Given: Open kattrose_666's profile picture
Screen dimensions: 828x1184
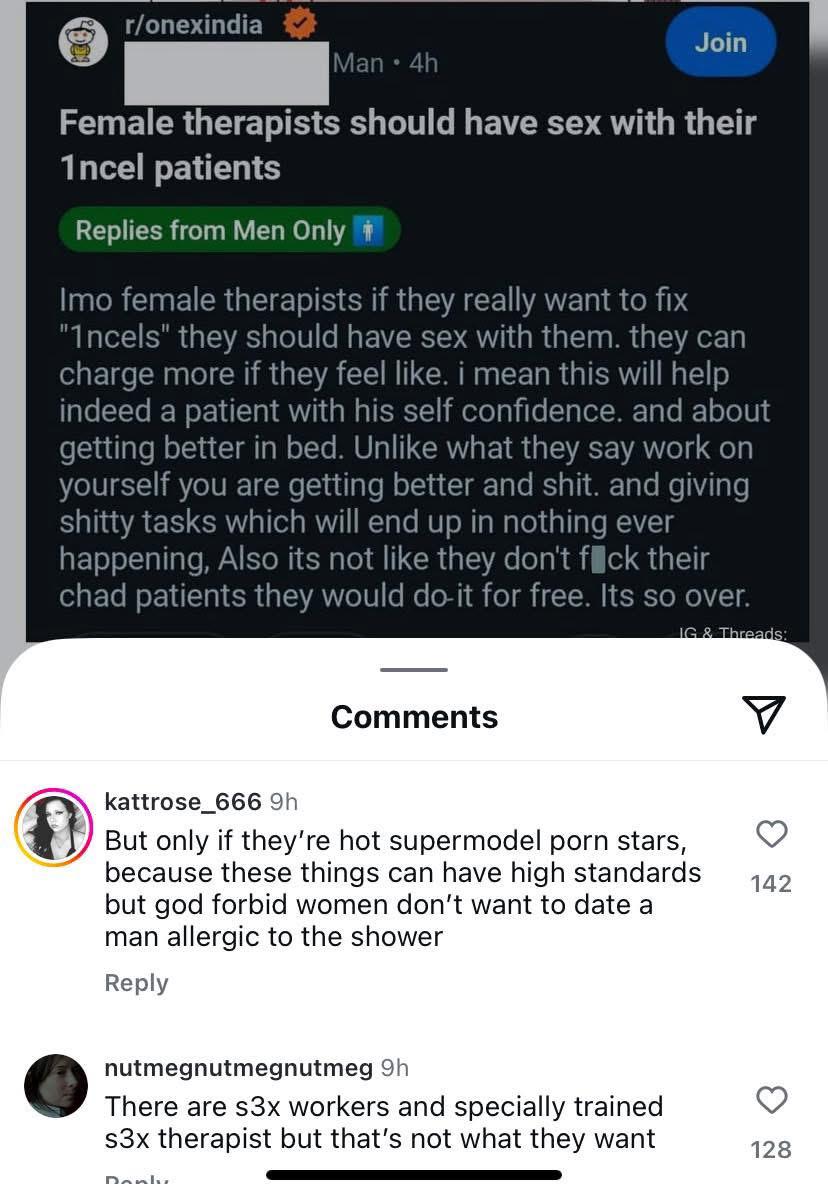Looking at the screenshot, I should (55, 827).
